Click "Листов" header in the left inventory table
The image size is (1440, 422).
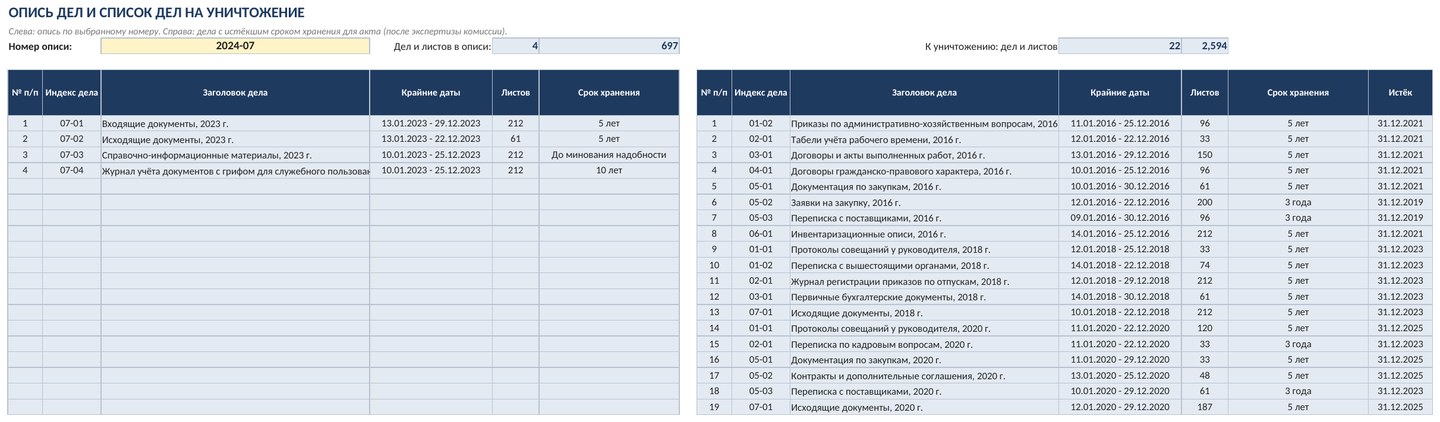[516, 92]
